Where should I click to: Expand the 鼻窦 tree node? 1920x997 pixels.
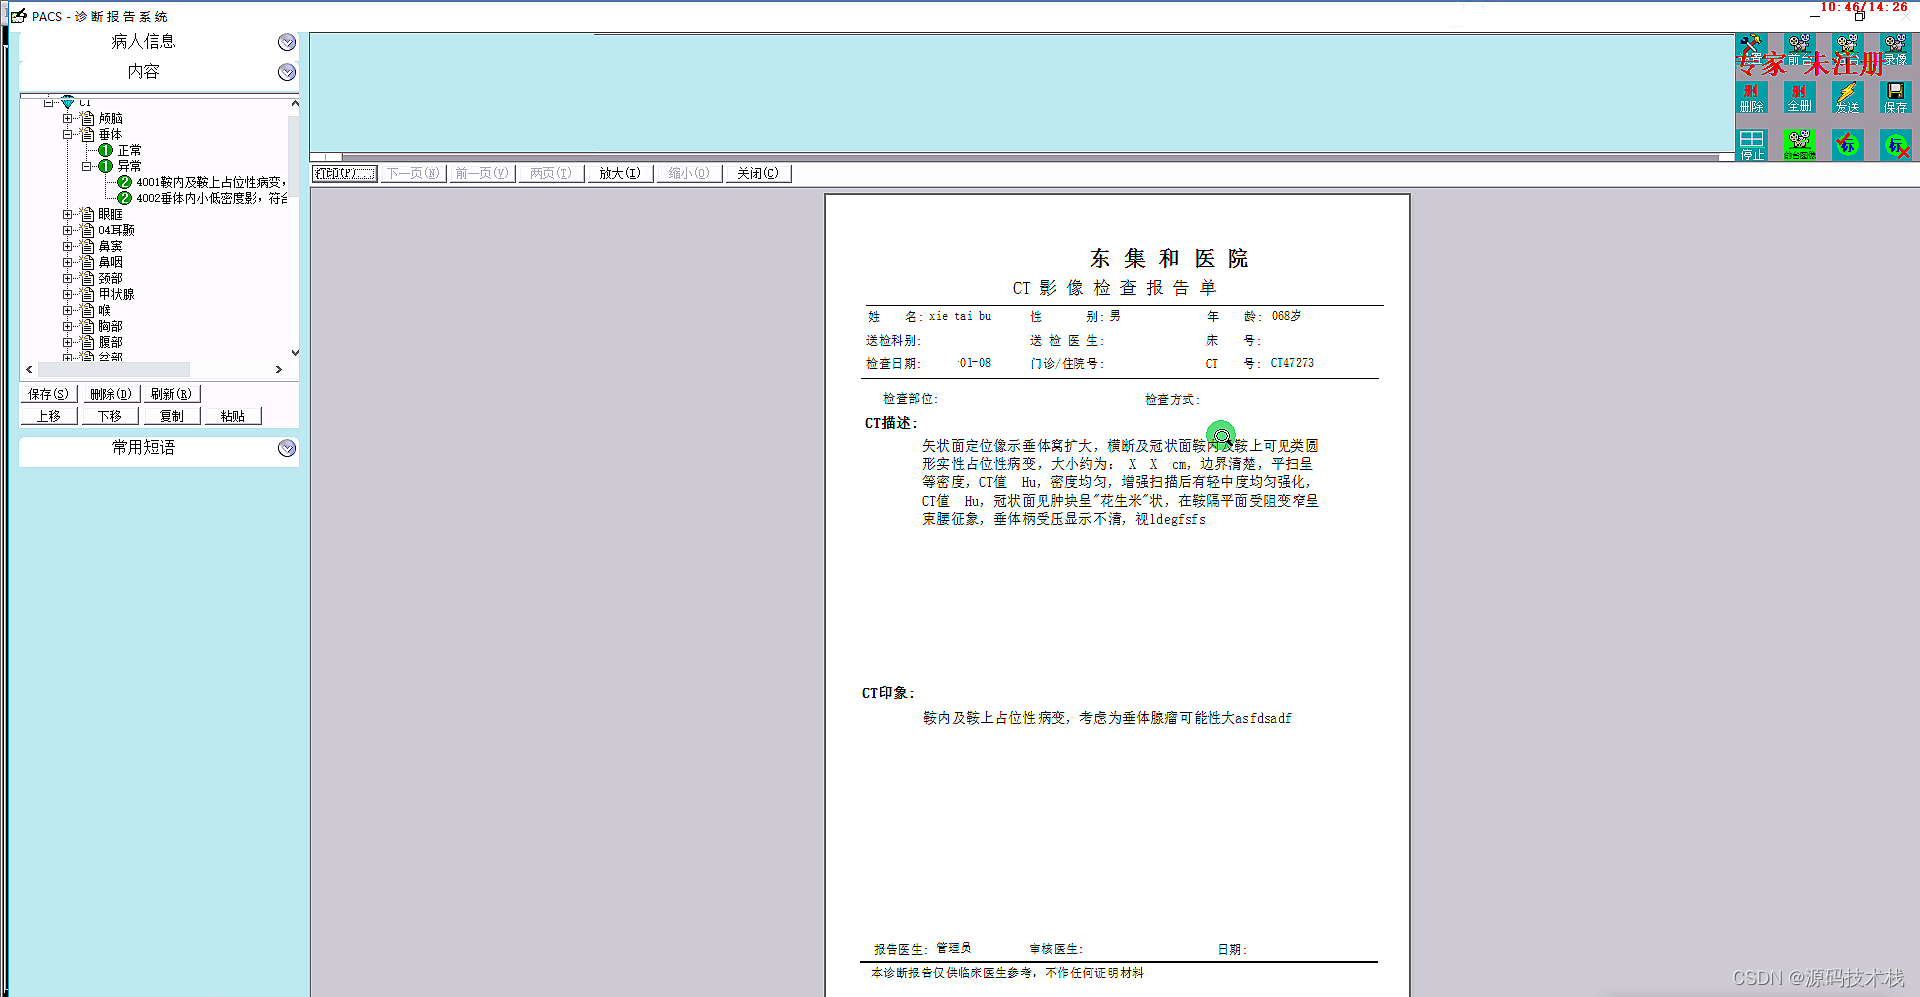(x=68, y=246)
